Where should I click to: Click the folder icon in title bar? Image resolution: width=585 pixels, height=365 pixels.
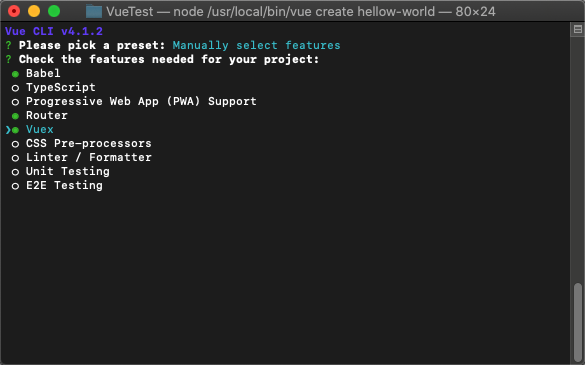tap(94, 12)
